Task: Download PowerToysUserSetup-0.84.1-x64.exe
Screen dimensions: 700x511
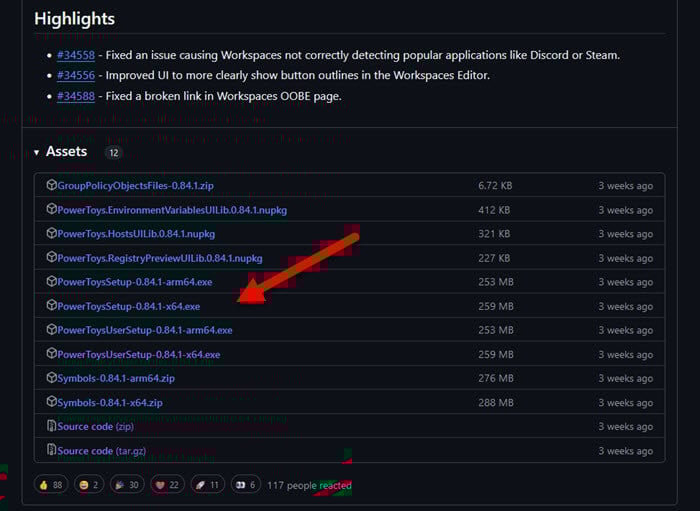Action: click(139, 355)
